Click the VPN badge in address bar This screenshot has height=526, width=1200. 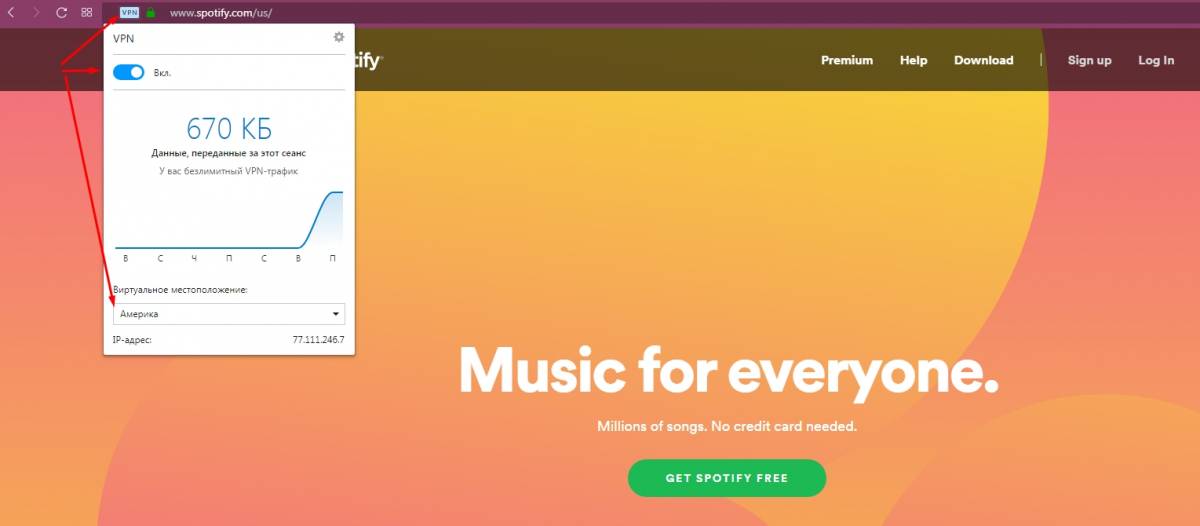click(129, 13)
